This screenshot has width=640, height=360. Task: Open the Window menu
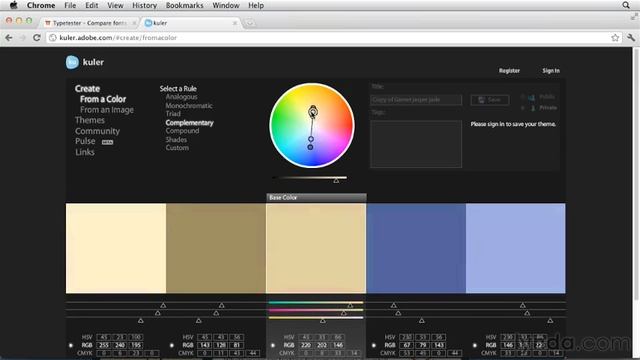click(226, 5)
